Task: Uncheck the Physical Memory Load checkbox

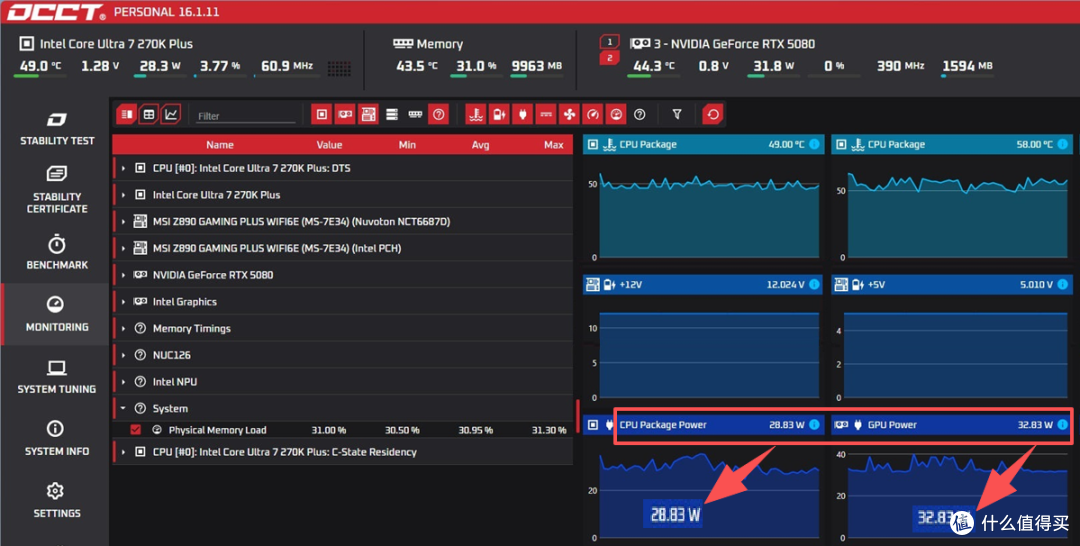Action: (136, 430)
